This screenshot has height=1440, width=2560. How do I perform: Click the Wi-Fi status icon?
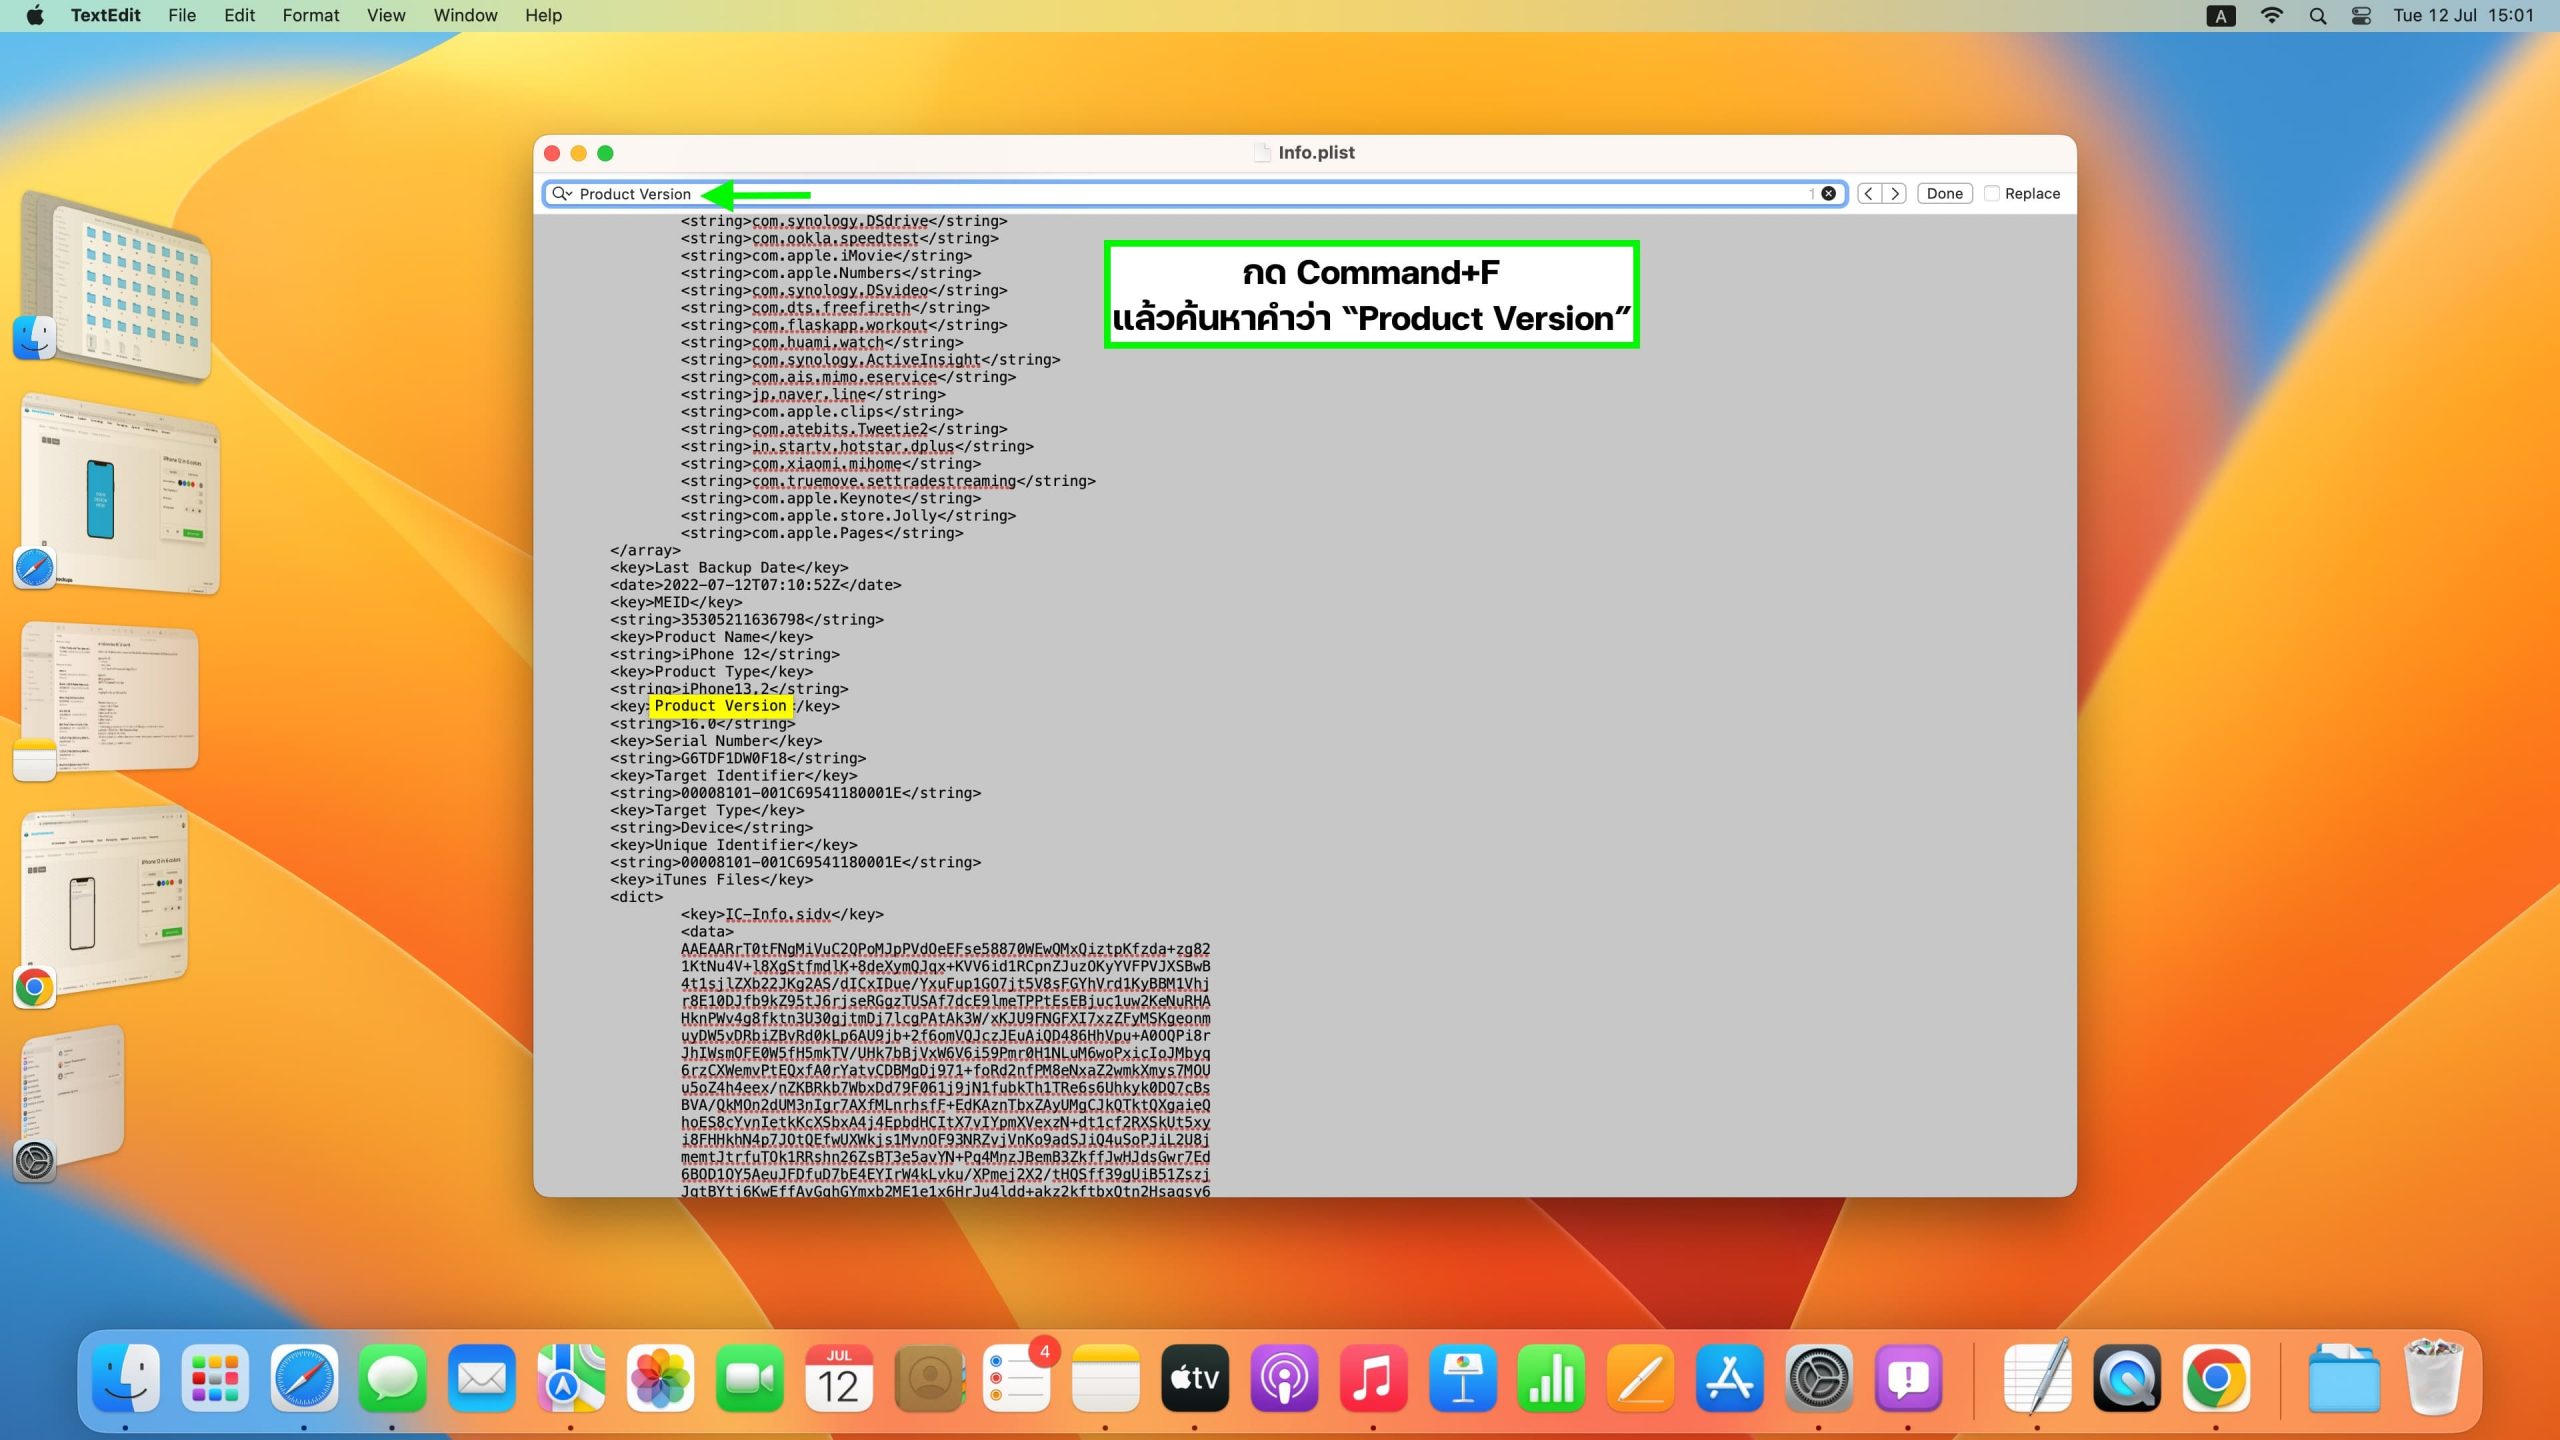pos(2272,15)
